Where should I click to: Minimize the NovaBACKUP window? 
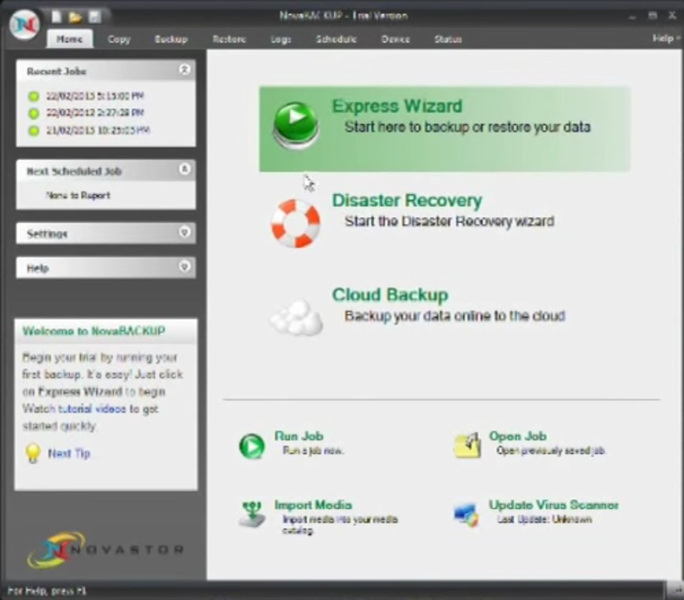(x=632, y=16)
